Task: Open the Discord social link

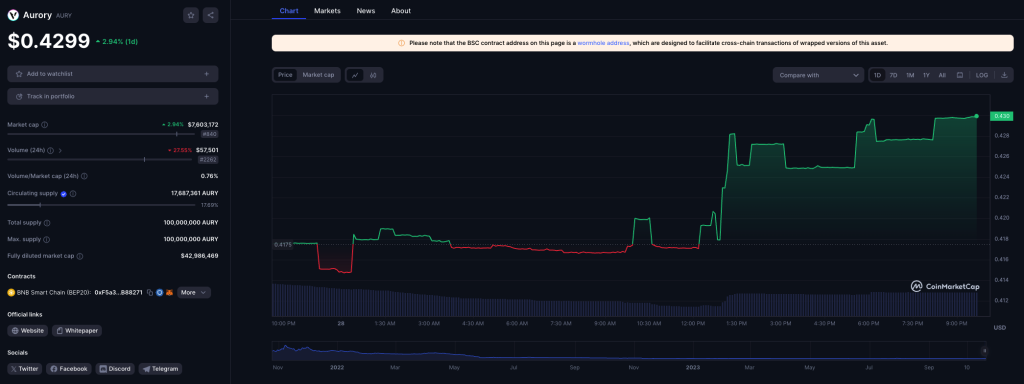Action: click(x=115, y=368)
